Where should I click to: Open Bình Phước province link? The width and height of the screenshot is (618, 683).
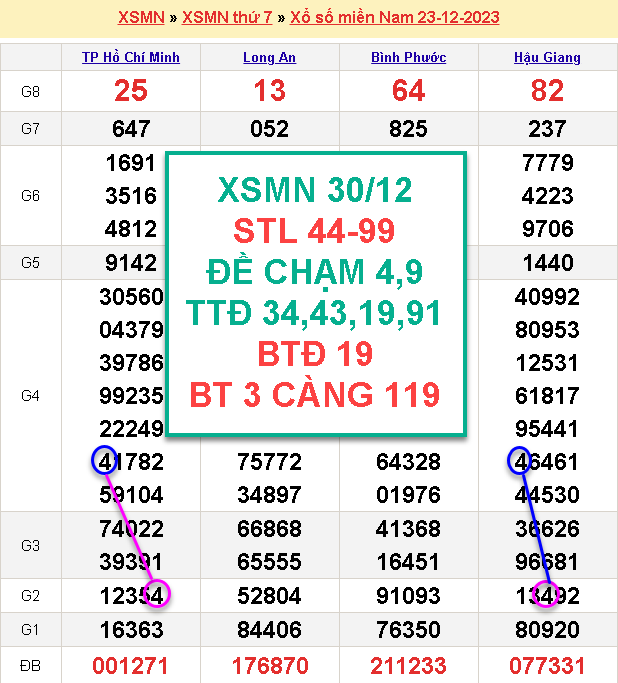(x=409, y=57)
